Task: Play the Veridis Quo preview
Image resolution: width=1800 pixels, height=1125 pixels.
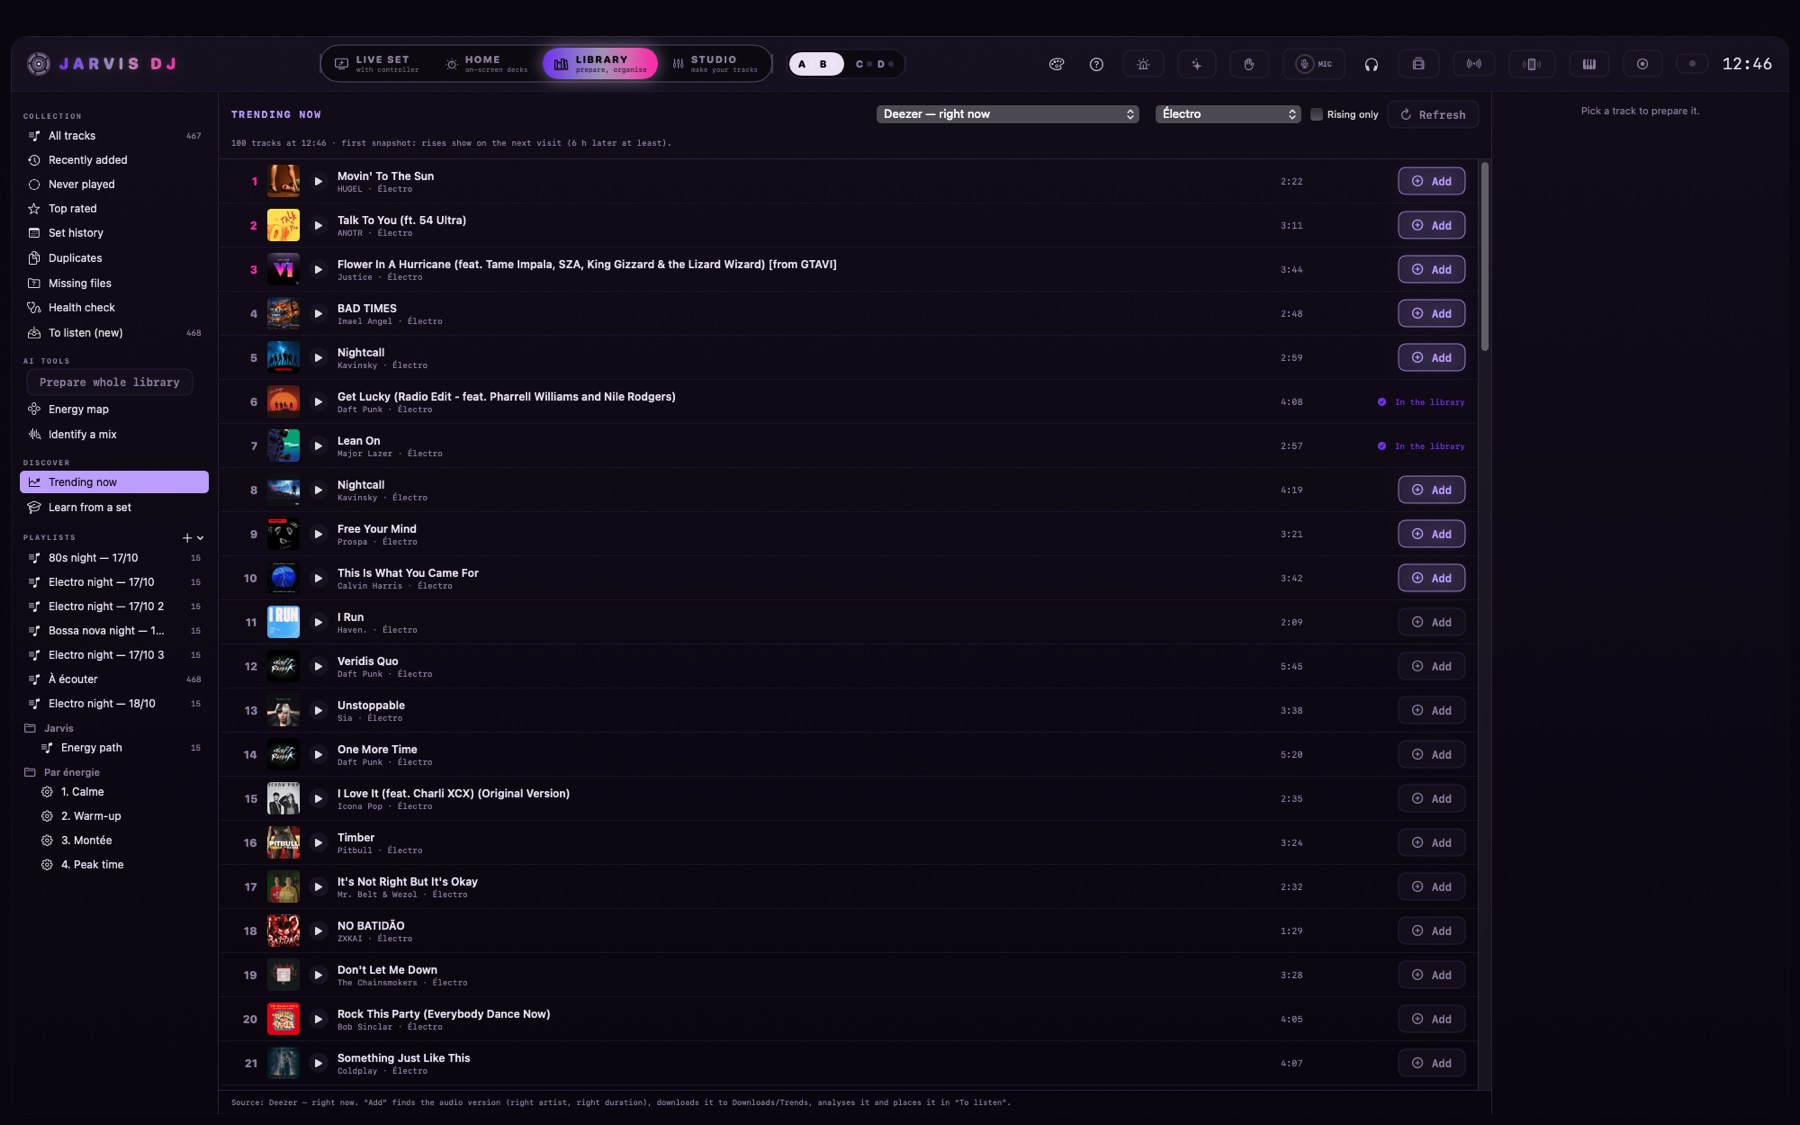Action: click(x=318, y=666)
